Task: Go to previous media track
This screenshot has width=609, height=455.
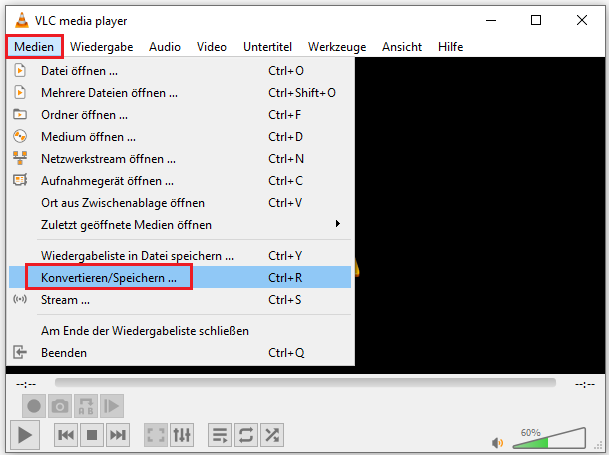Action: pyautogui.click(x=66, y=435)
